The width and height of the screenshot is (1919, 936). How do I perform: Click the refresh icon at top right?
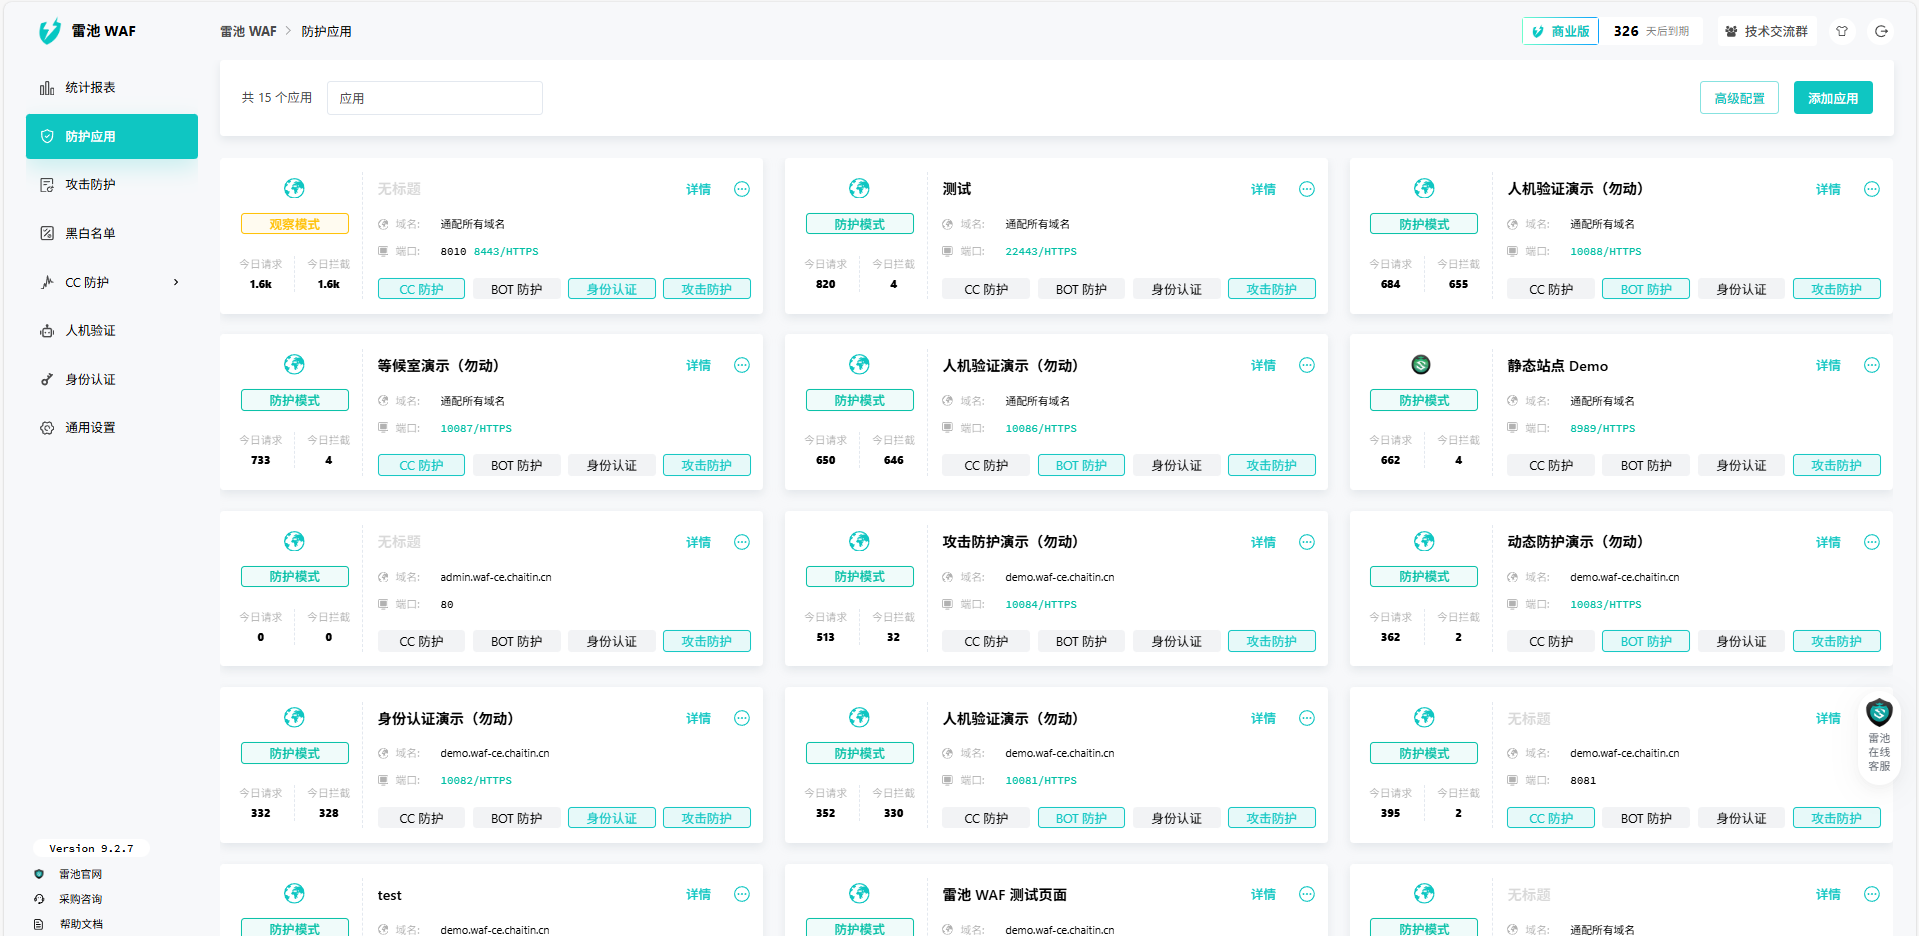tap(1882, 31)
